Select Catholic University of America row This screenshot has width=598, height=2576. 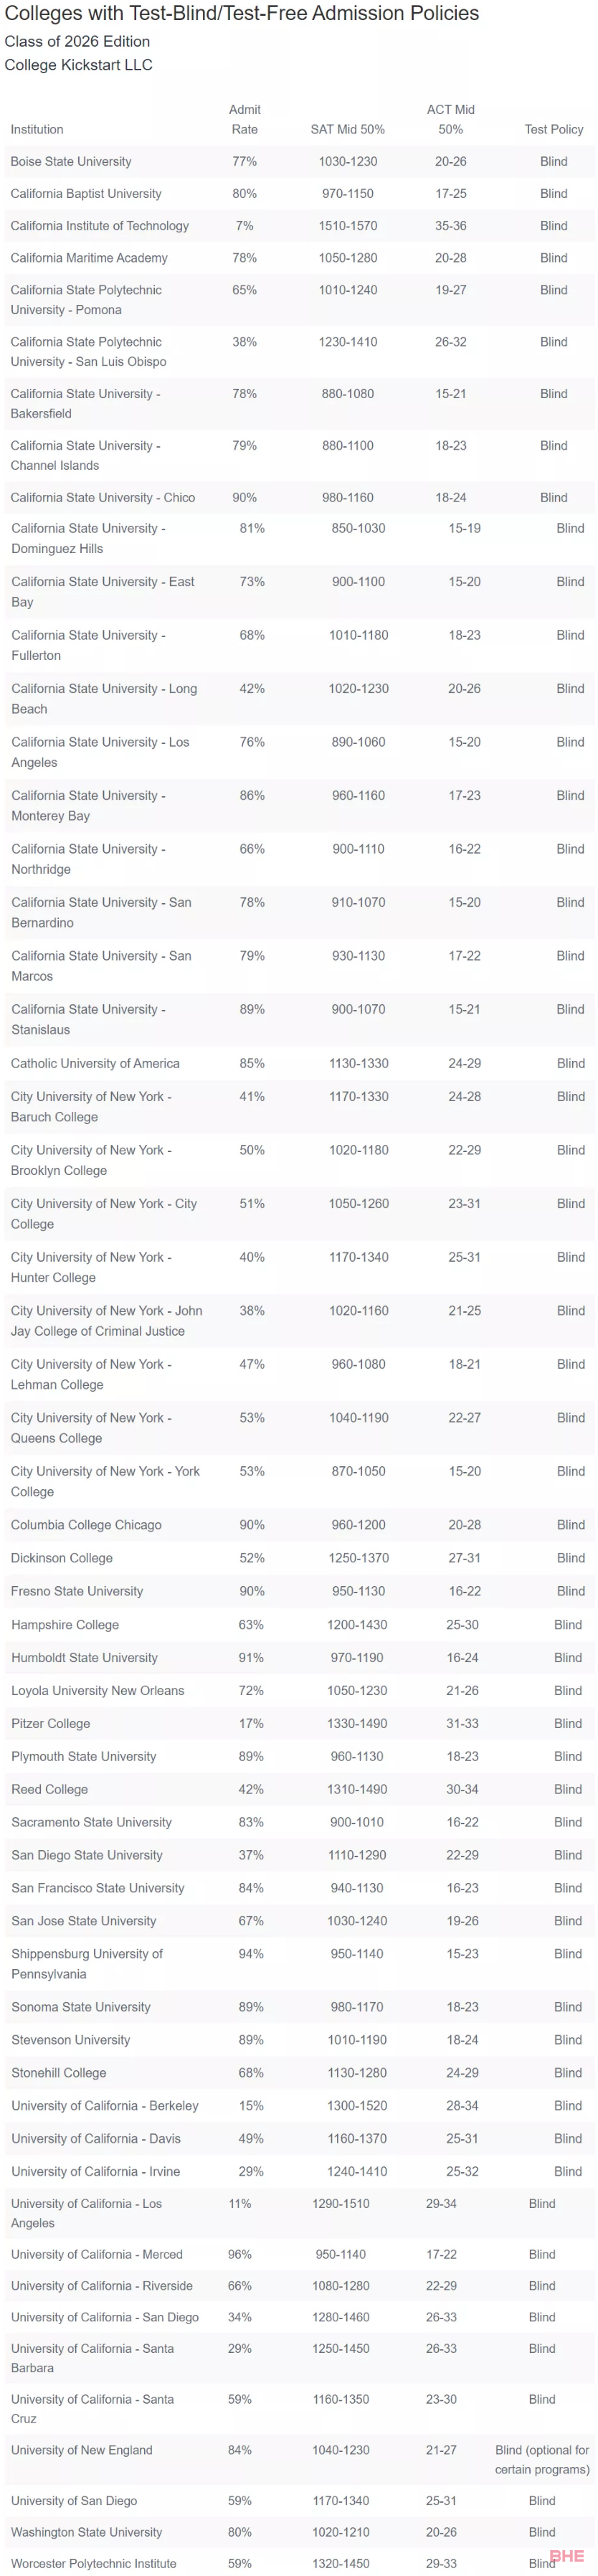tap(299, 1063)
